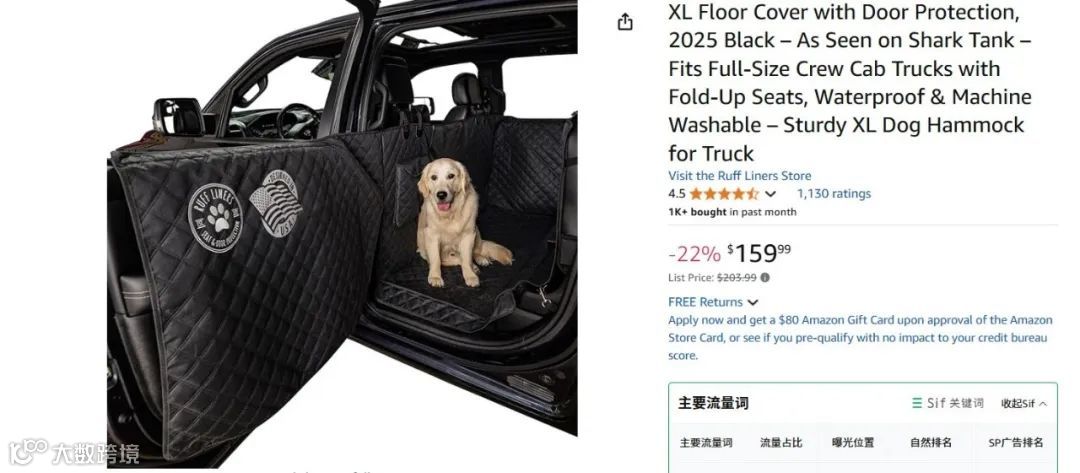Image resolution: width=1080 pixels, height=473 pixels.
Task: Click the 流量占比 column header
Action: pos(781,443)
